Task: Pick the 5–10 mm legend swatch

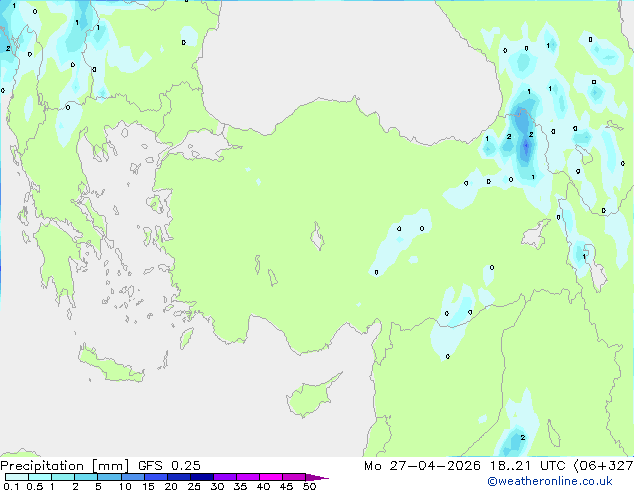Action: pos(109,477)
